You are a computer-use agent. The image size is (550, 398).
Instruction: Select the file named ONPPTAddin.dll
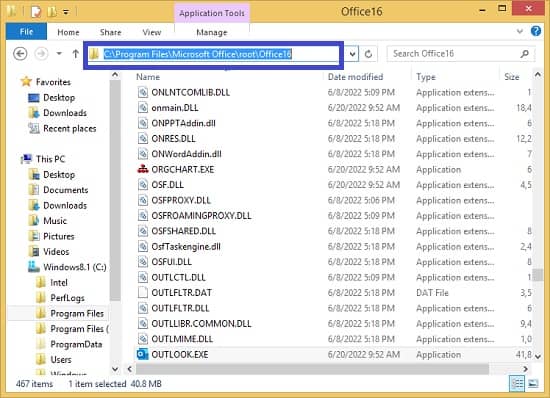183,123
